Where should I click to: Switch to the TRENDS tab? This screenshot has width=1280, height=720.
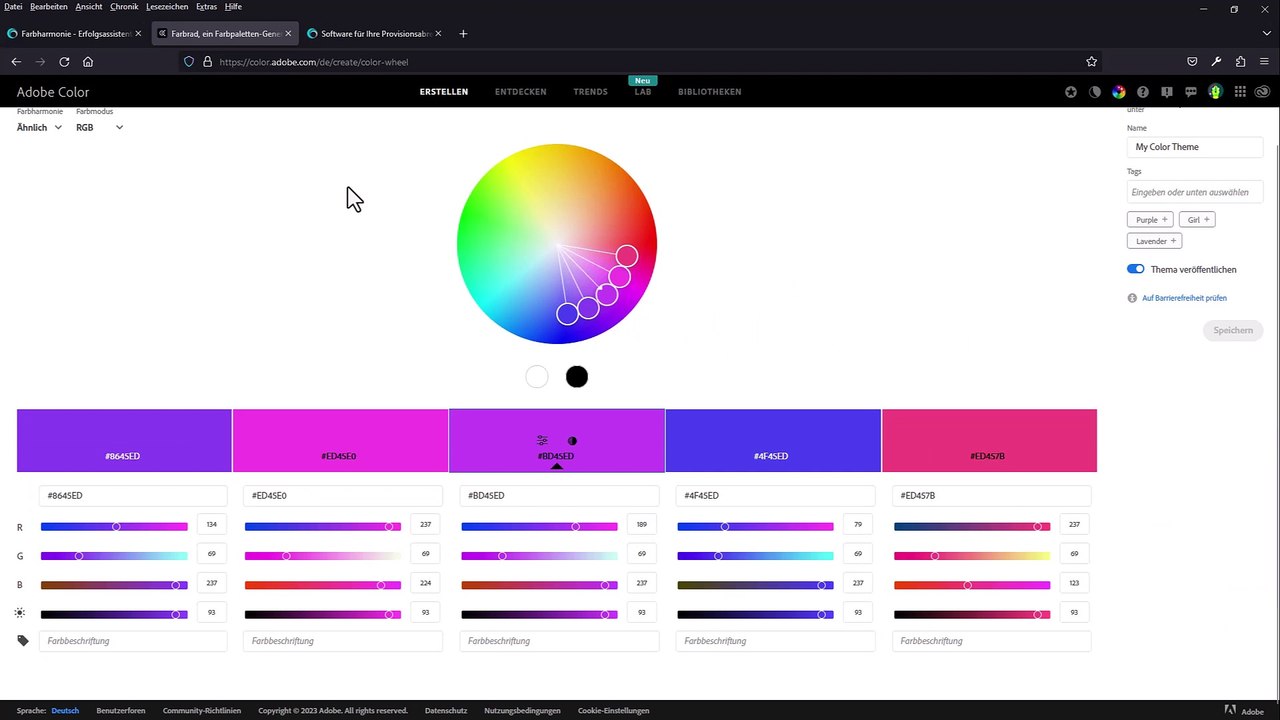(x=591, y=92)
